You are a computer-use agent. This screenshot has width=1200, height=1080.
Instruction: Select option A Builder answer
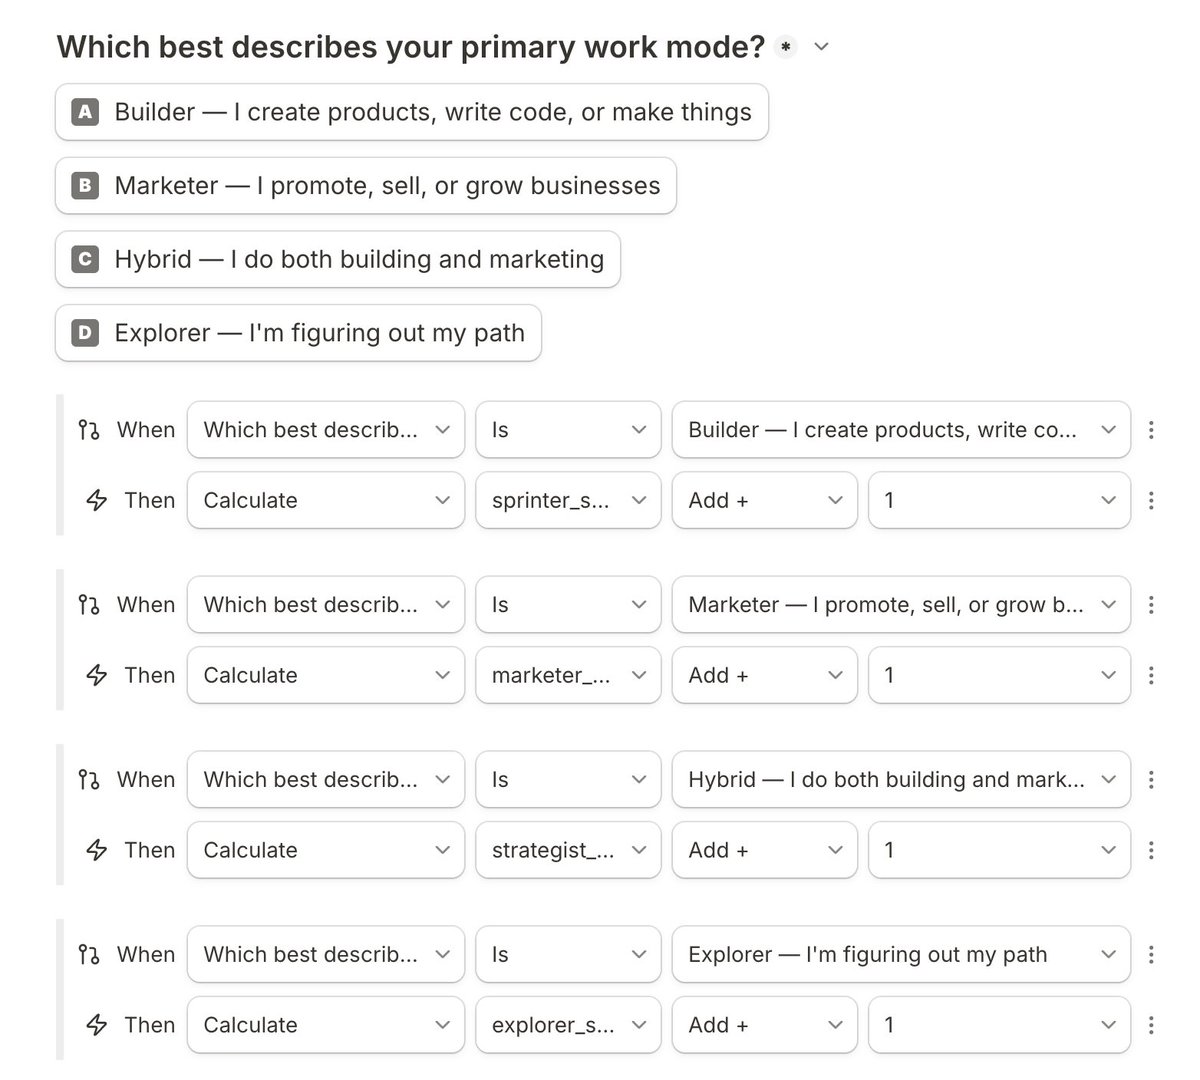(411, 112)
